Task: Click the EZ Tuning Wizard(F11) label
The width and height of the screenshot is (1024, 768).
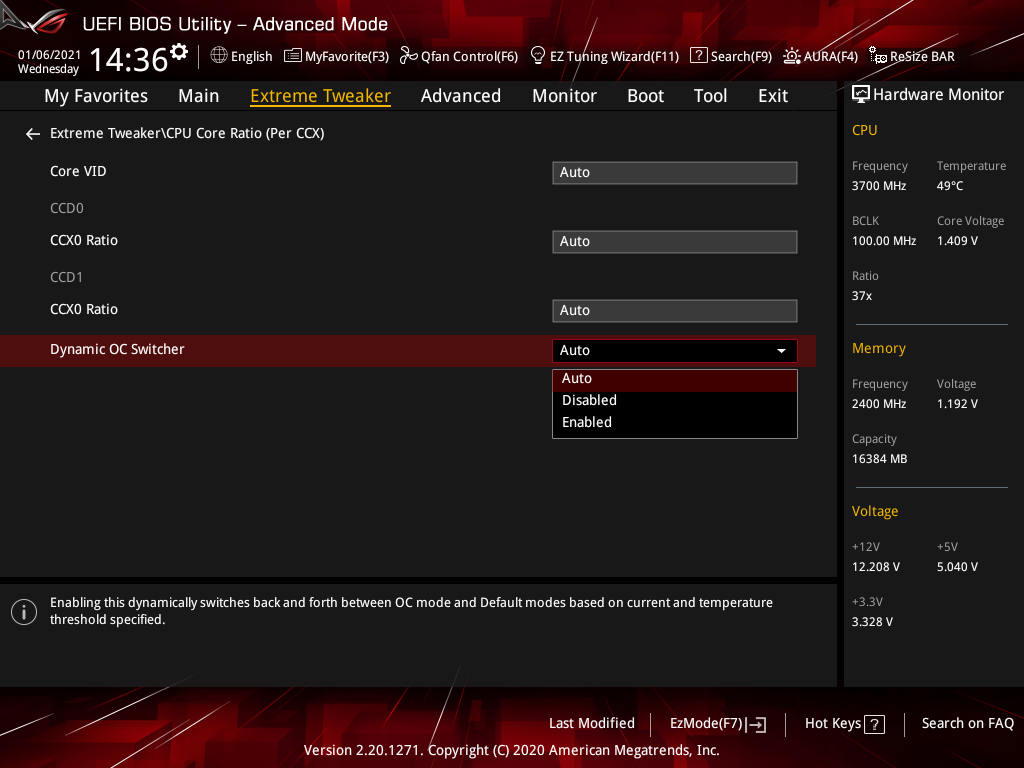Action: point(614,56)
